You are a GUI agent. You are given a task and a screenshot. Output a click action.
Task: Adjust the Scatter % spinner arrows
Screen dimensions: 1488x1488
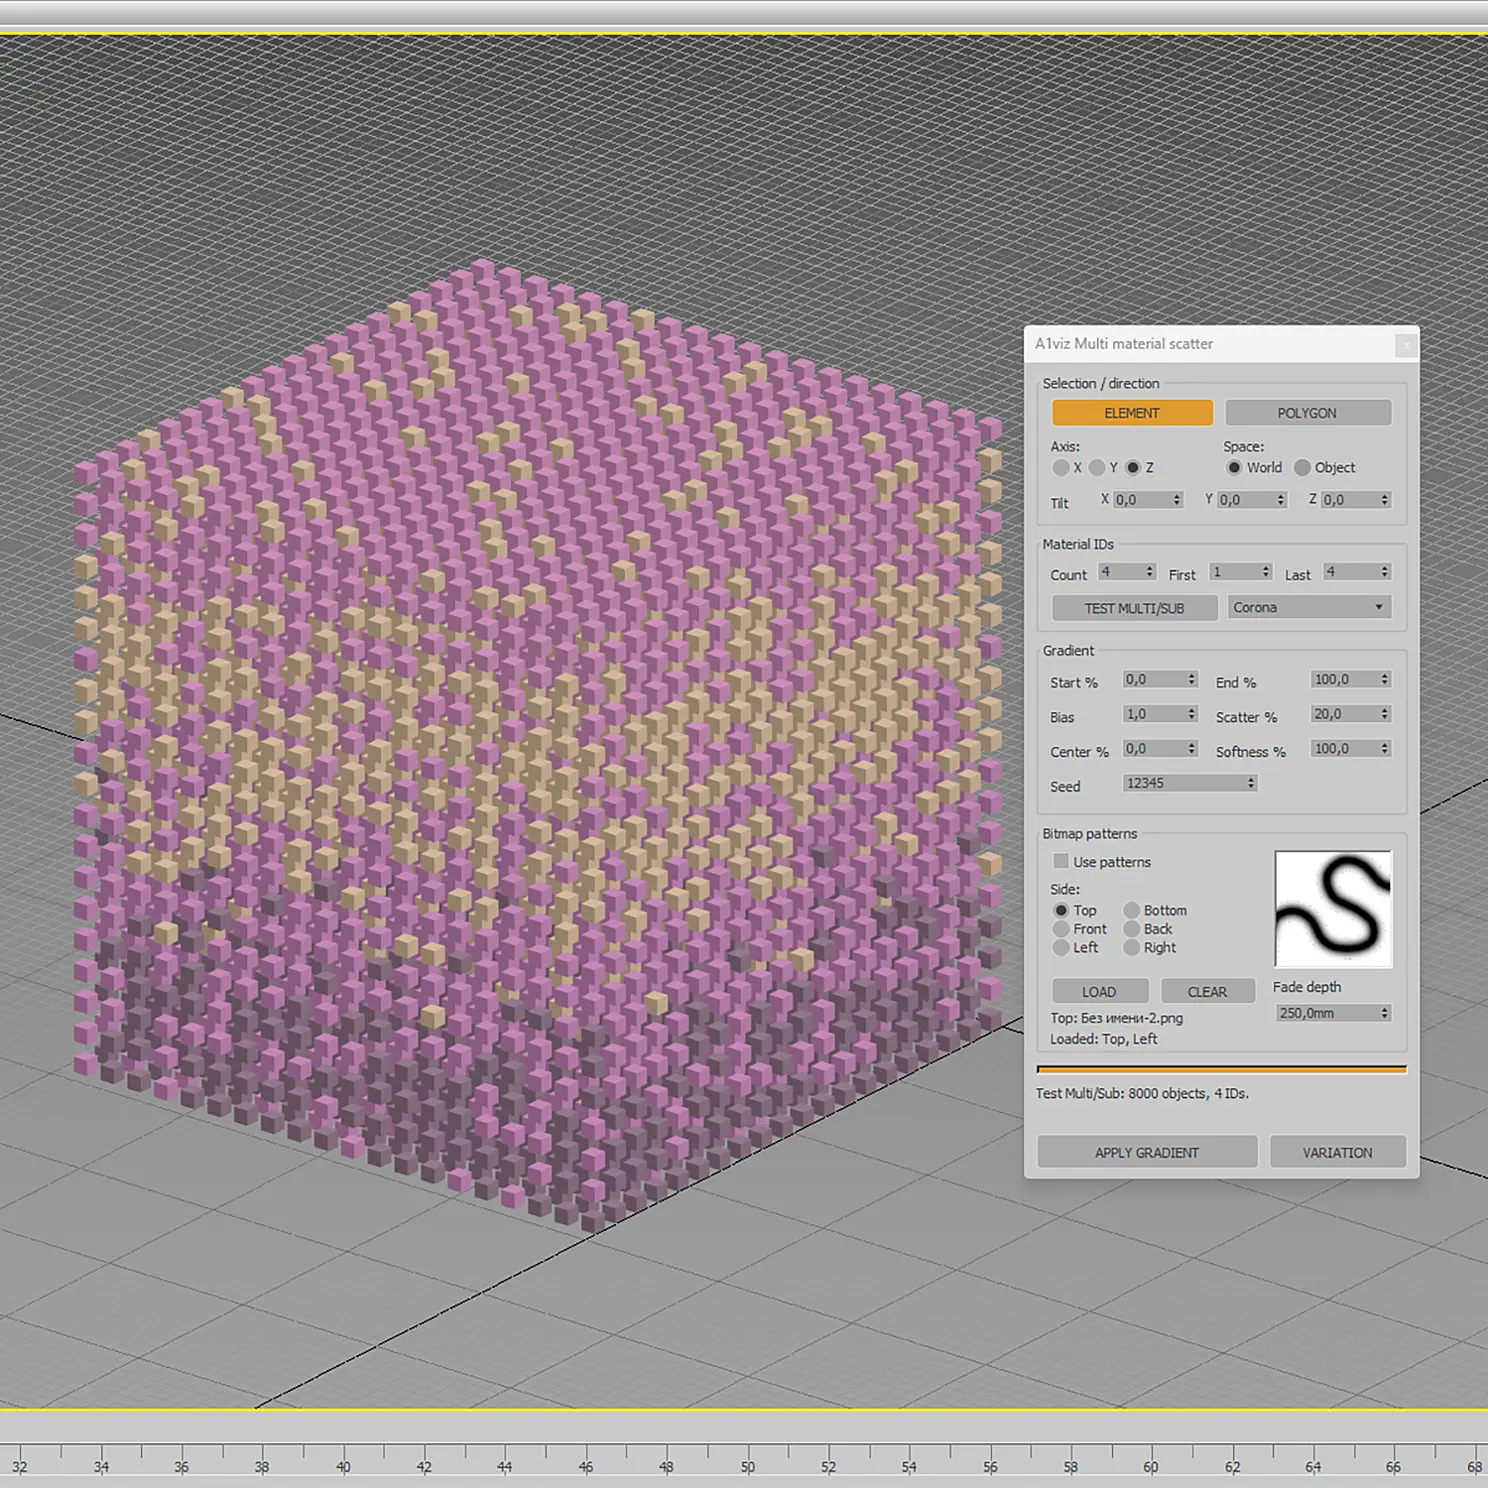click(x=1385, y=714)
